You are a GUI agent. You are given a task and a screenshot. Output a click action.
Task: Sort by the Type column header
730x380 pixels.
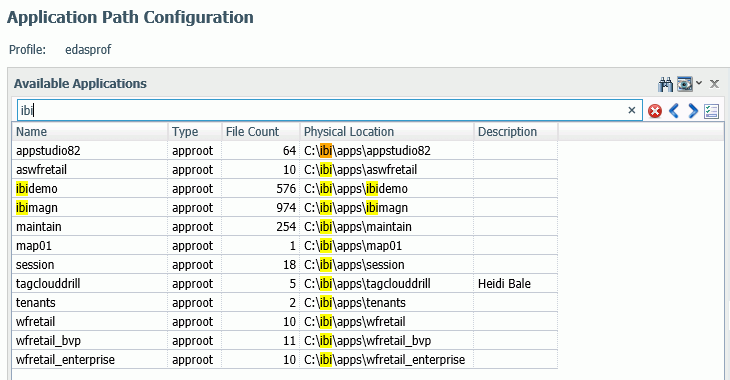195,132
